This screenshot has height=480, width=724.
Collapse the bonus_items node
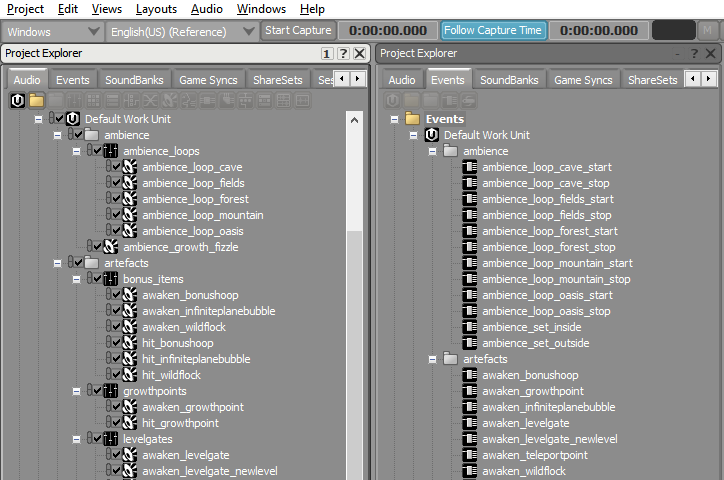pyautogui.click(x=76, y=279)
